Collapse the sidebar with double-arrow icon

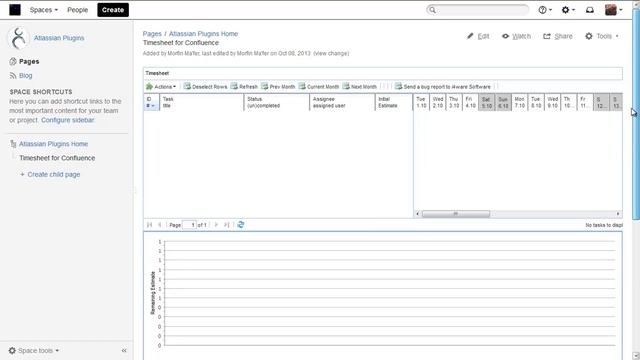point(124,351)
